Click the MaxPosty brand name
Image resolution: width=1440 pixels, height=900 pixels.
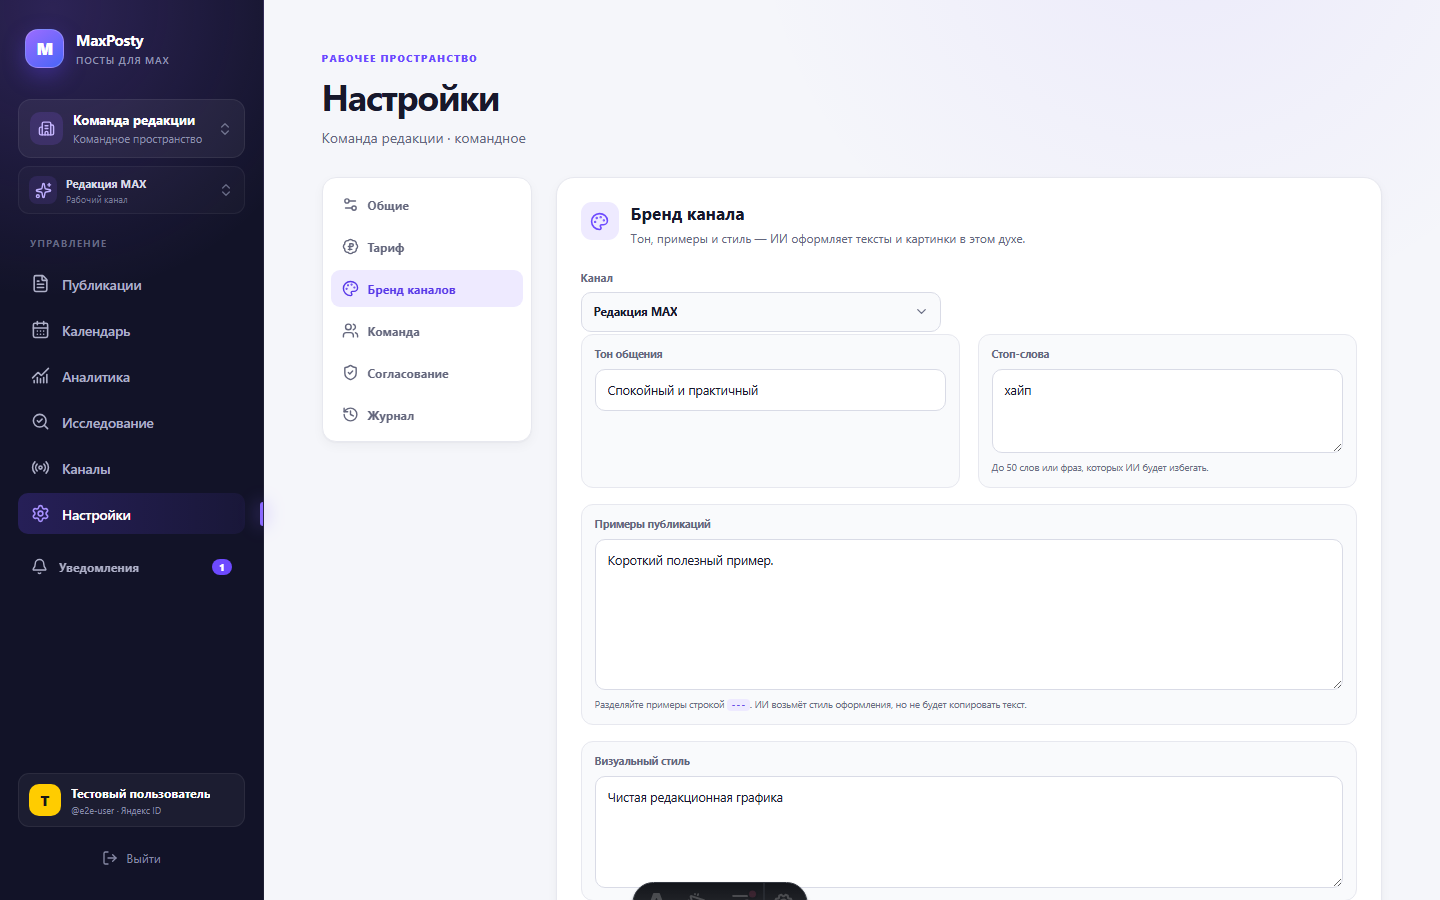click(110, 41)
